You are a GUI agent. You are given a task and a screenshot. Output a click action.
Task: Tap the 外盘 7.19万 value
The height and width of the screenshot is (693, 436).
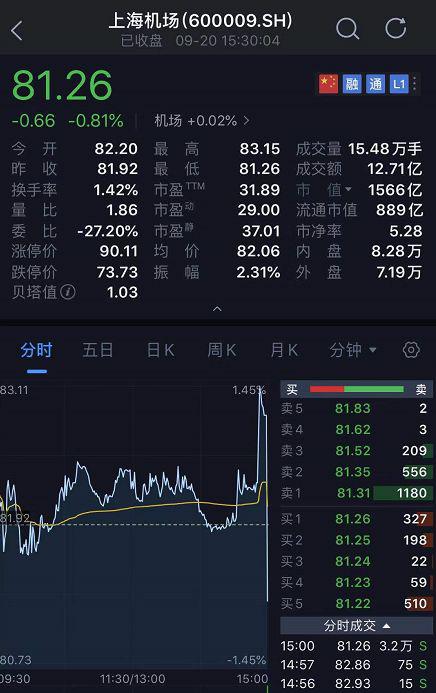pyautogui.click(x=398, y=272)
